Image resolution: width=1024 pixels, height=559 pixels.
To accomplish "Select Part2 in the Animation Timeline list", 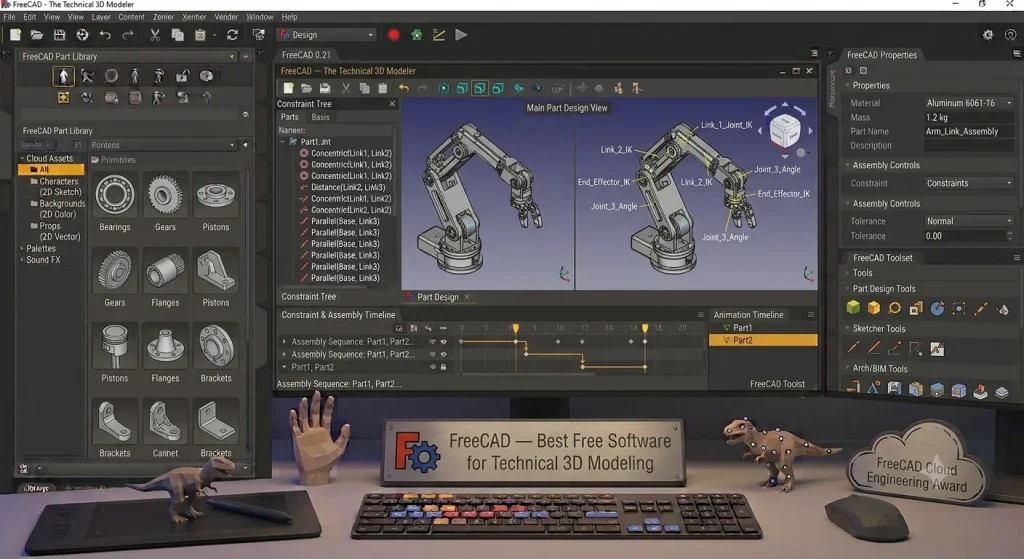I will 763,340.
